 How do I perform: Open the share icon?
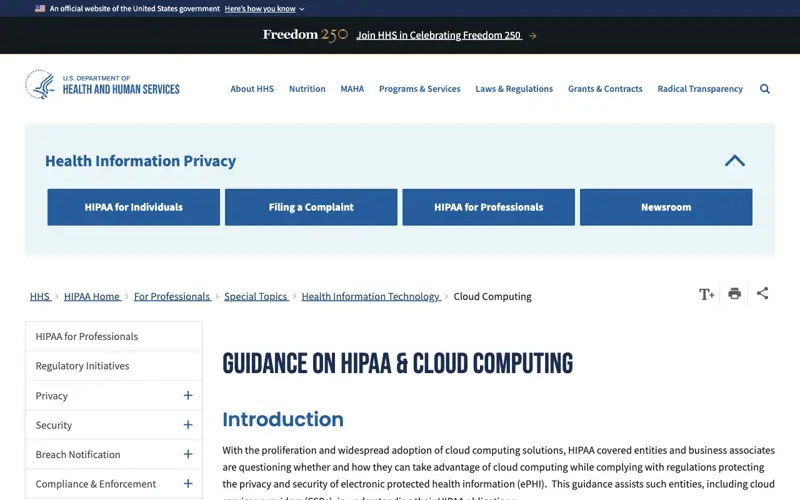[x=762, y=293]
